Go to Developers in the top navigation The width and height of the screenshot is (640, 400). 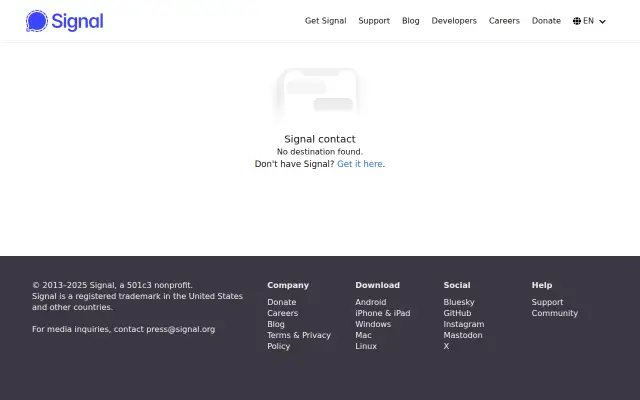click(454, 21)
